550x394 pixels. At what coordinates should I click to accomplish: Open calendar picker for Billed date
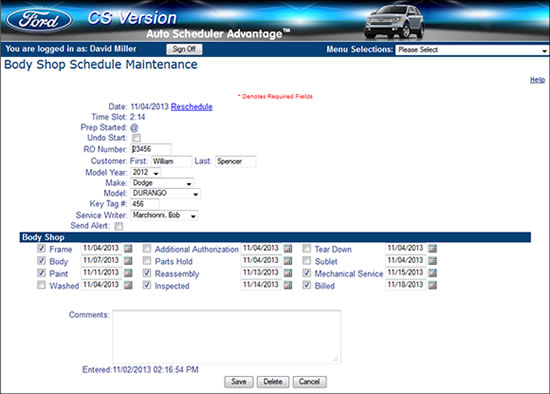432,285
